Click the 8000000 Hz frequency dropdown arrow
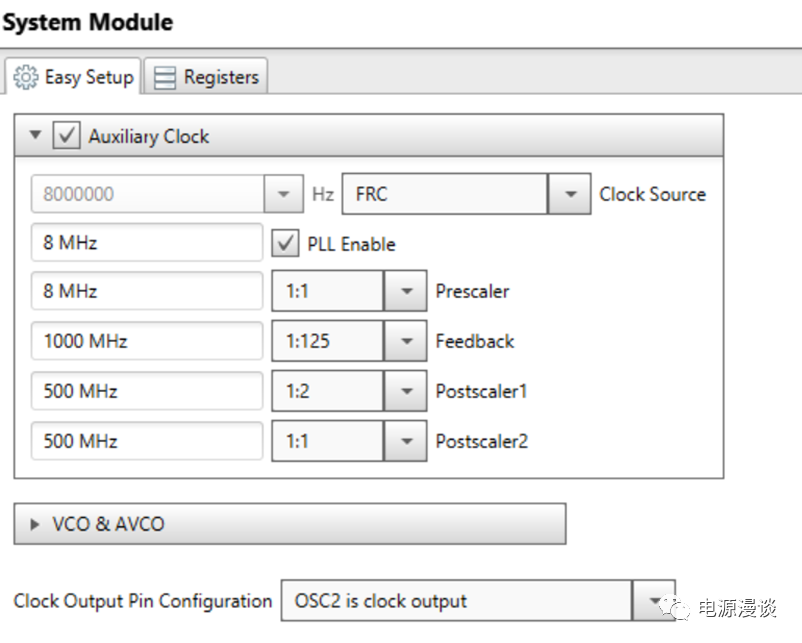Image resolution: width=802 pixels, height=643 pixels. 284,195
